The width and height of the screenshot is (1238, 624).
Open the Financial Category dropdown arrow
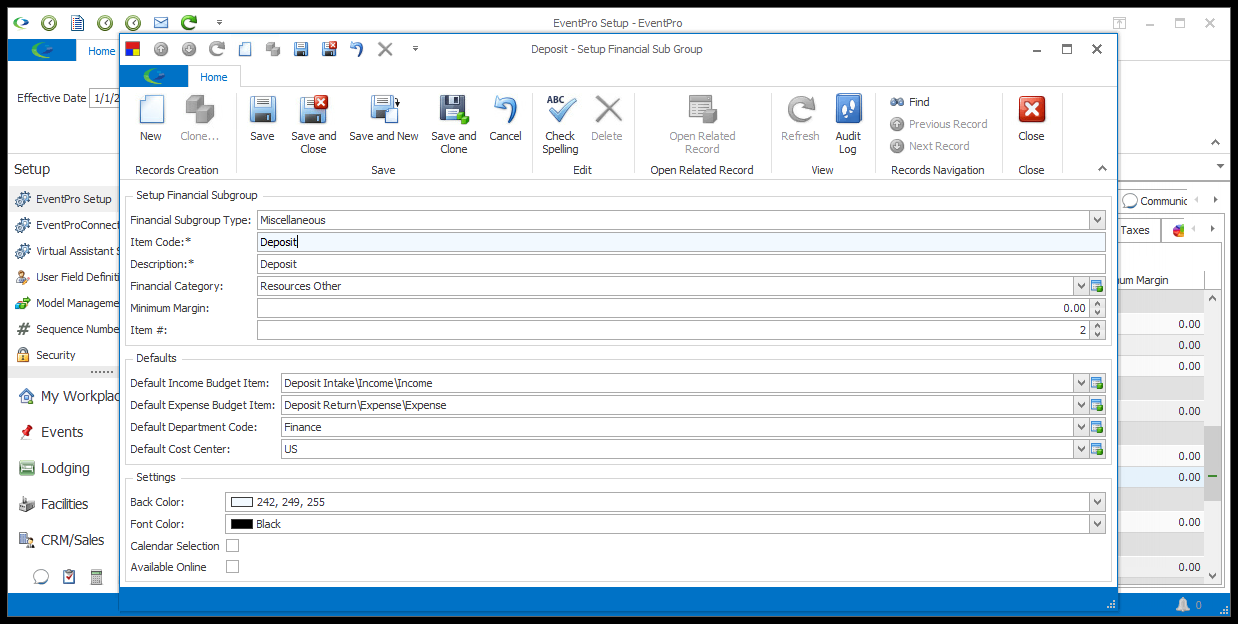1080,286
